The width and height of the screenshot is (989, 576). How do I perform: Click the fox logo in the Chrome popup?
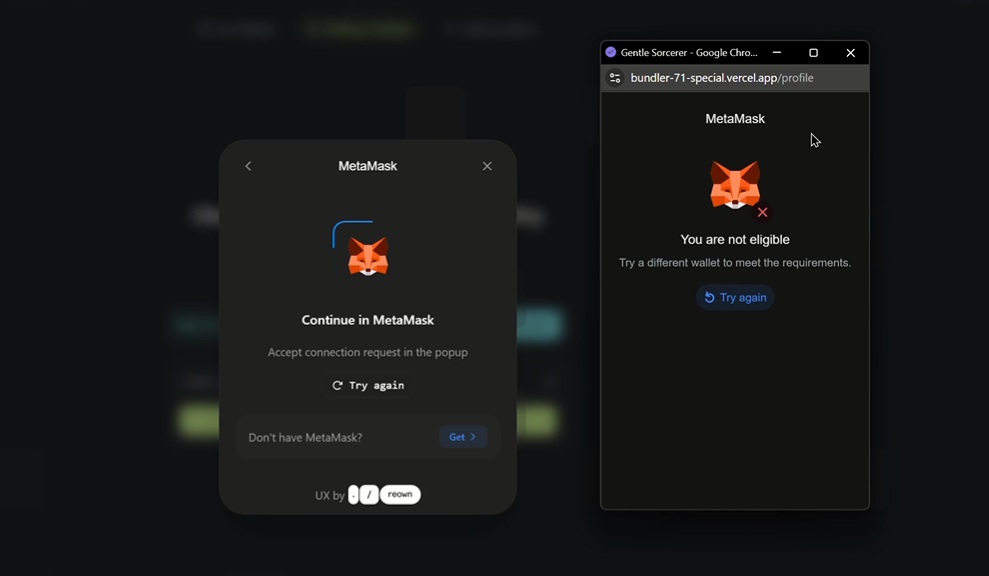tap(735, 184)
